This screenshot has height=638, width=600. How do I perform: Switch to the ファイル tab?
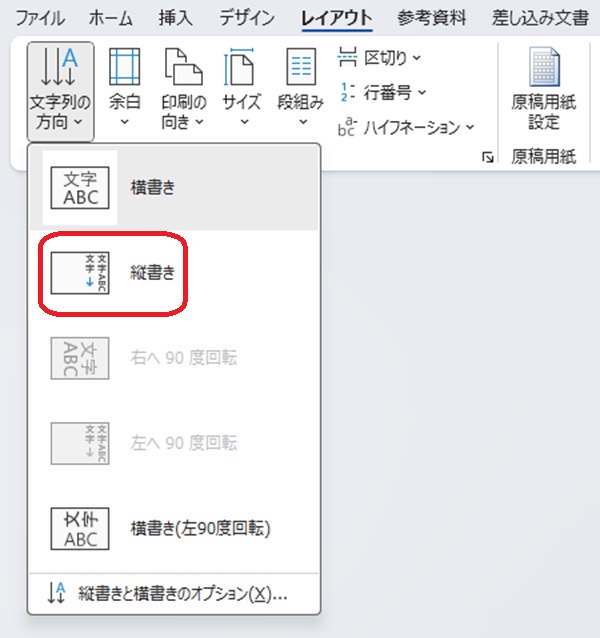click(x=40, y=17)
